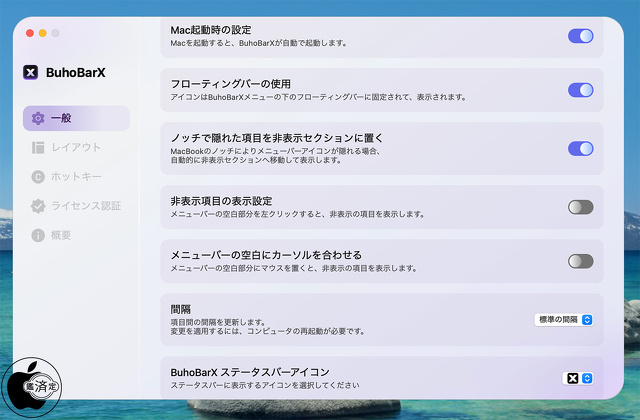Click the BuhoBarX logo icon in sidebar
Screen dimensions: 640x420
click(x=31, y=72)
